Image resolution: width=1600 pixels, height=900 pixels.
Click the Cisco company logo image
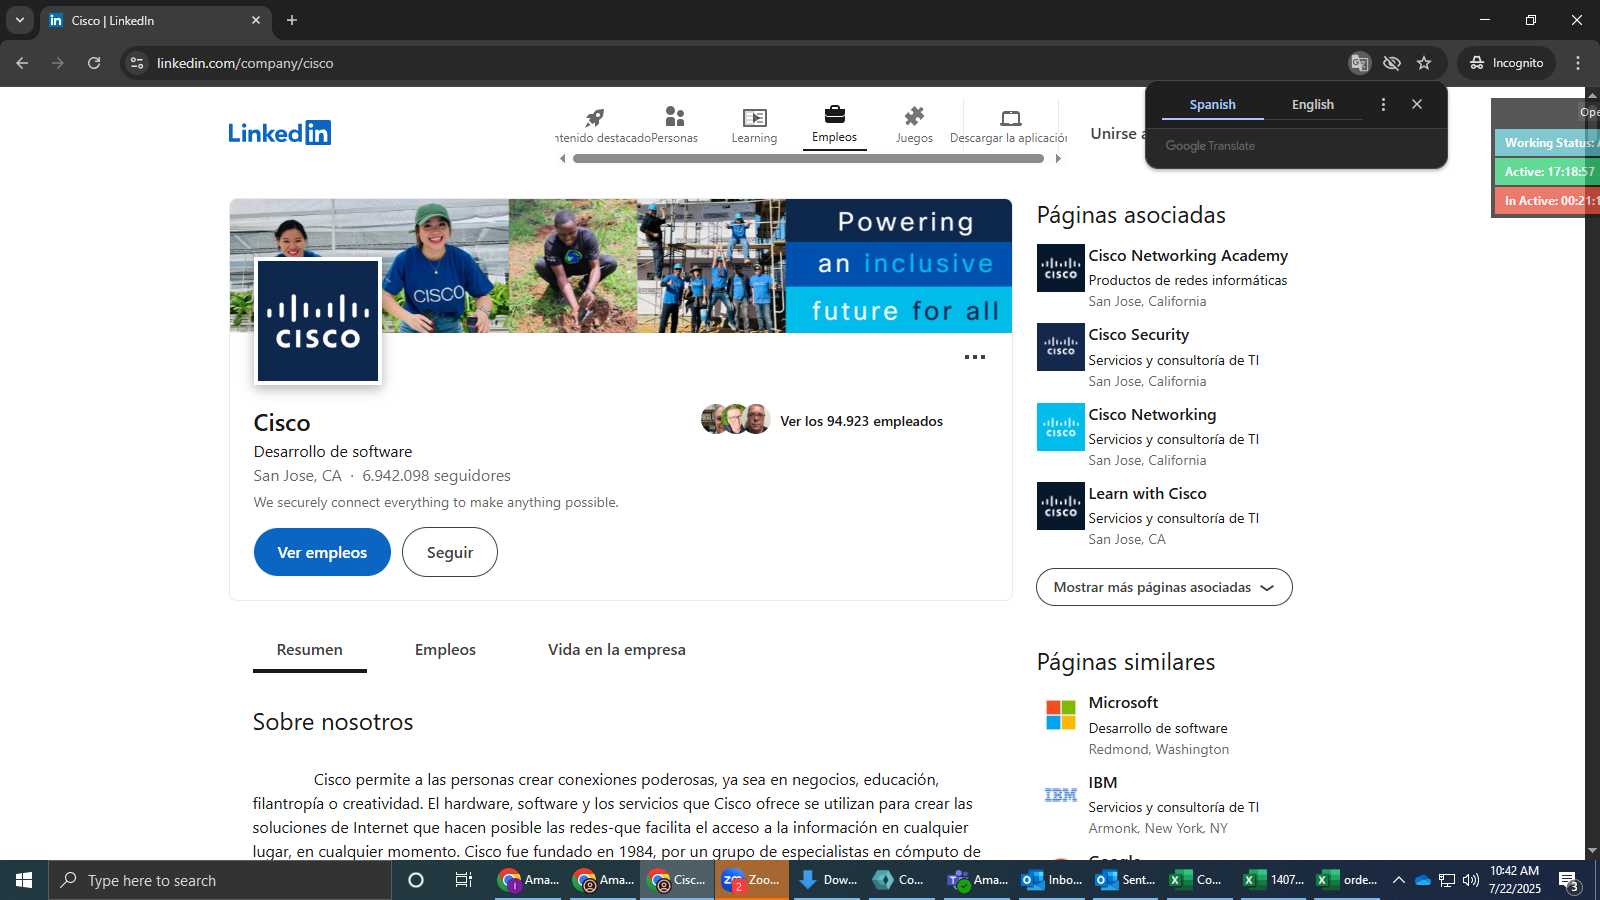pos(318,321)
